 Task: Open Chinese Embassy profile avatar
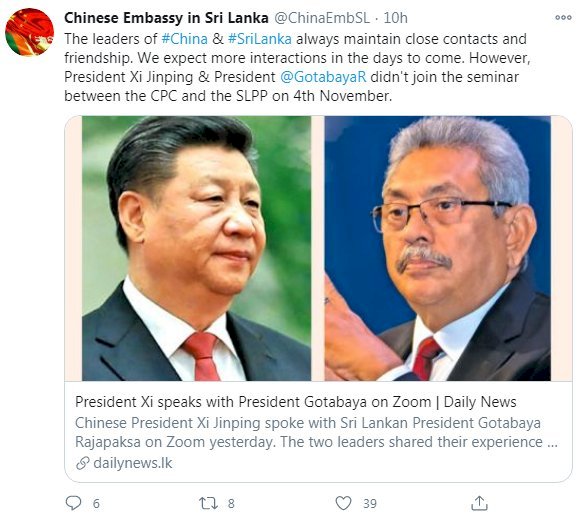(x=29, y=32)
